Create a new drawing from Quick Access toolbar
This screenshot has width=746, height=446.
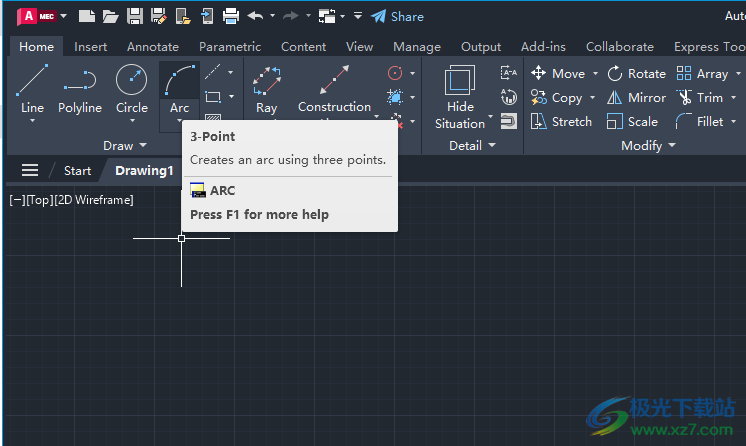pyautogui.click(x=87, y=16)
